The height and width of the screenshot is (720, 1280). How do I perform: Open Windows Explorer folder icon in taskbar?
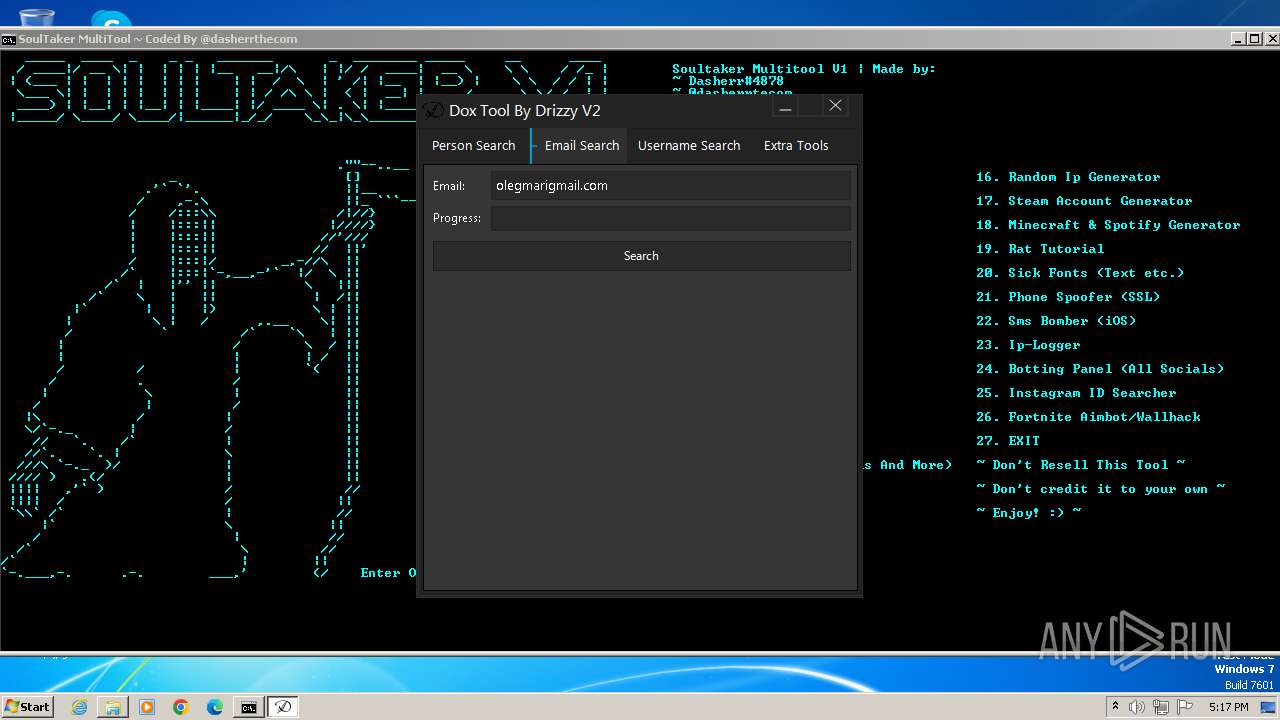[x=113, y=707]
